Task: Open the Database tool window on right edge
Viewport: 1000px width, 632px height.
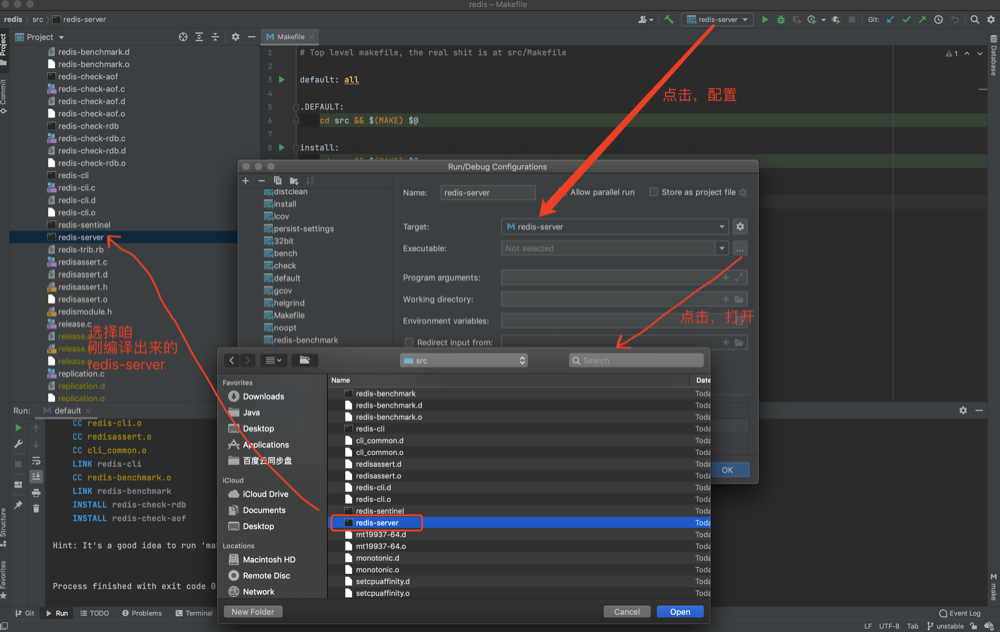Action: [994, 55]
